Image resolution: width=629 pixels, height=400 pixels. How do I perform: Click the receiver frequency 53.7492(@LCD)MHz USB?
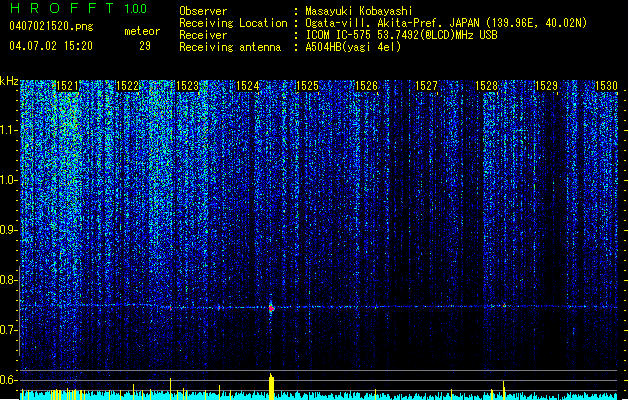[x=437, y=35]
